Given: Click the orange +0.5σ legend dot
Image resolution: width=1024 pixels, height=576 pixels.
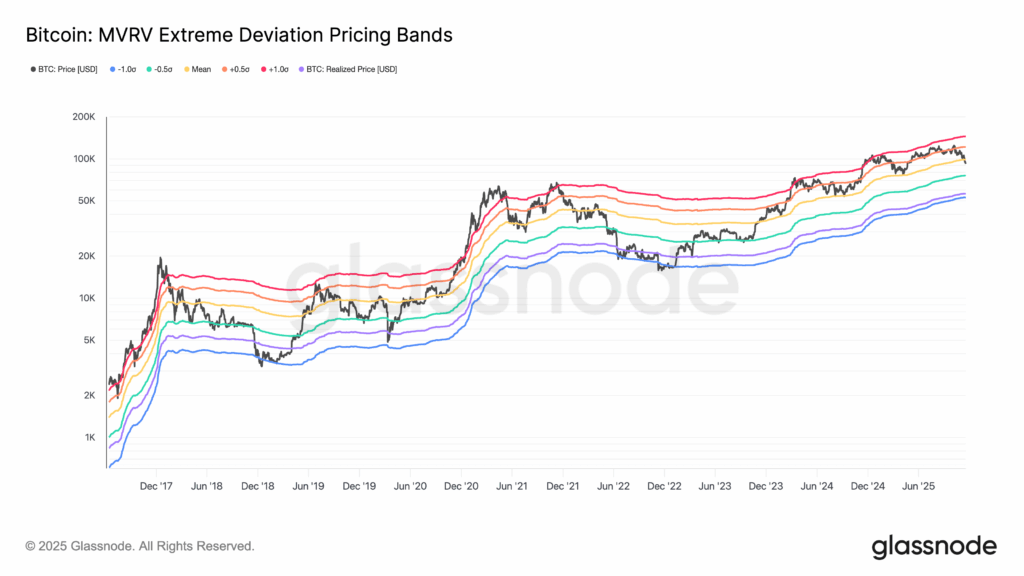Looking at the screenshot, I should (x=224, y=69).
